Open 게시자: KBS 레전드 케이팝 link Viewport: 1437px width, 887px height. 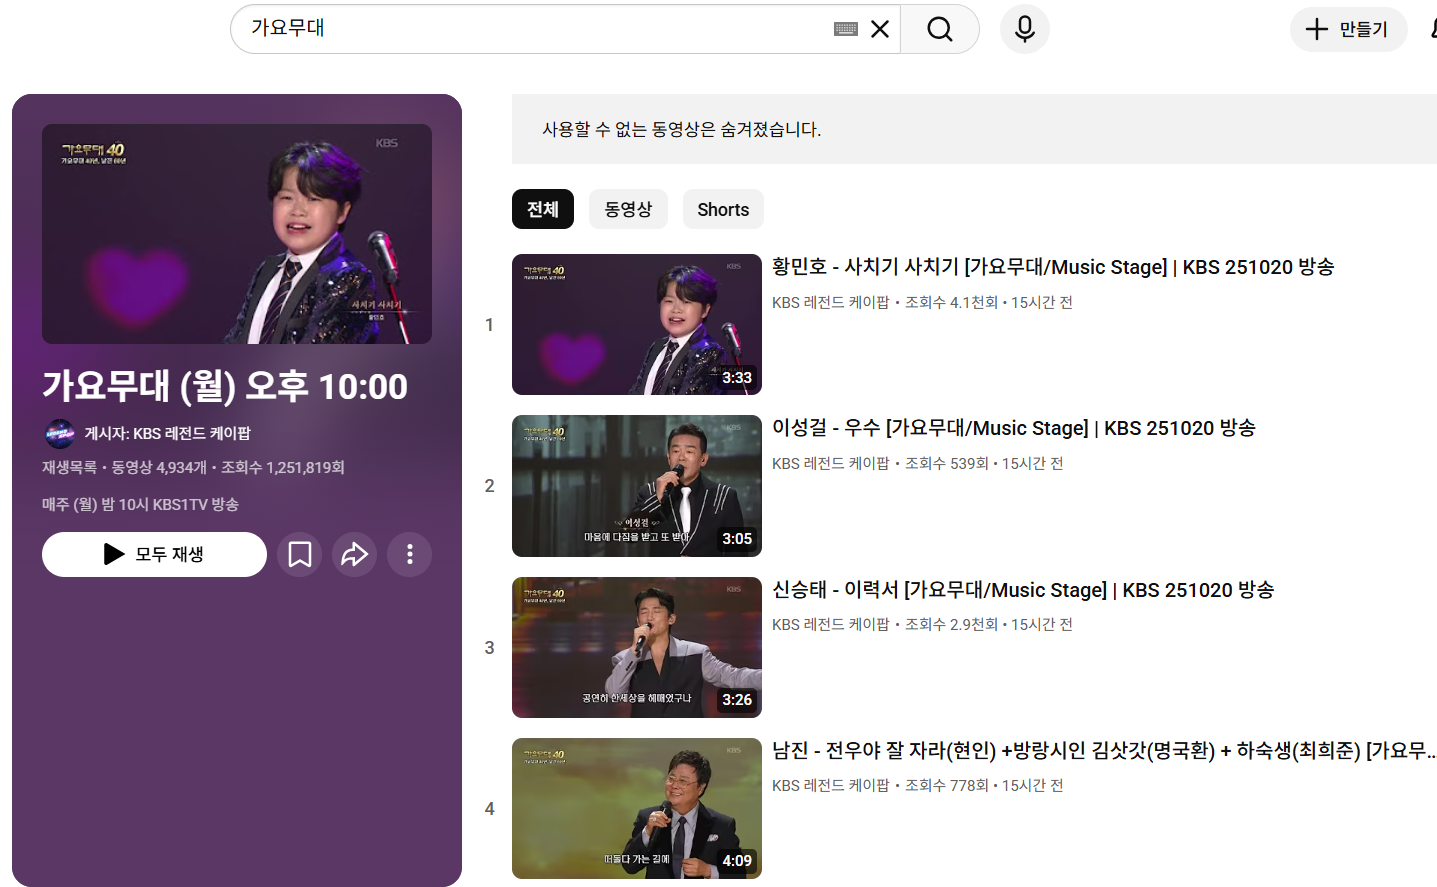tap(168, 433)
